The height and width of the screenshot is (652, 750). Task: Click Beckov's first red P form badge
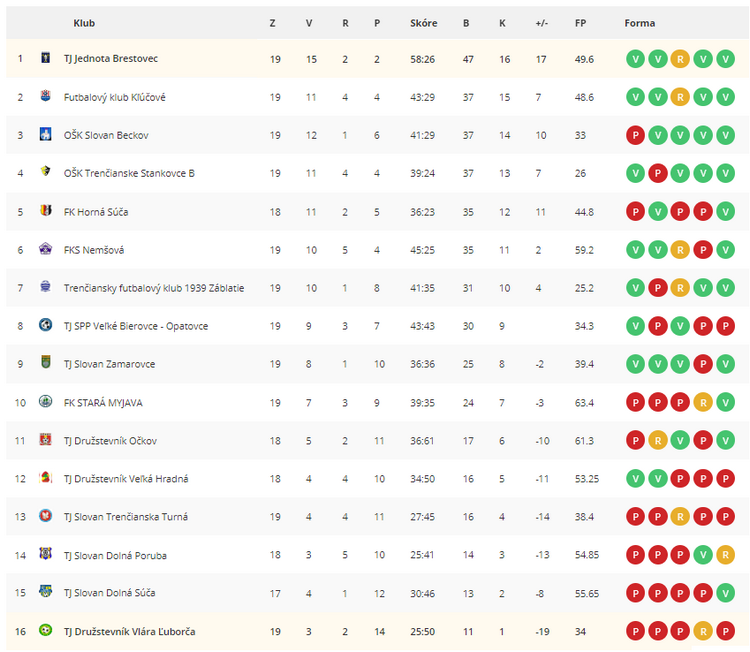pyautogui.click(x=635, y=135)
